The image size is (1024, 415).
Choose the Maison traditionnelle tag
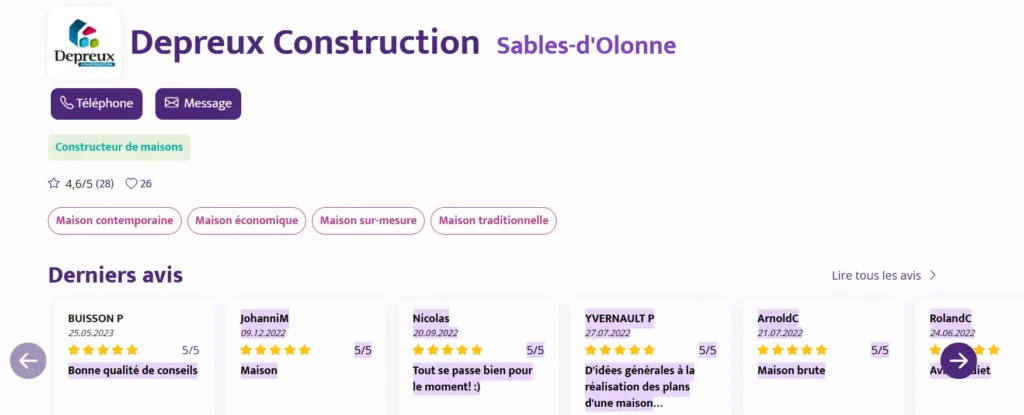493,221
